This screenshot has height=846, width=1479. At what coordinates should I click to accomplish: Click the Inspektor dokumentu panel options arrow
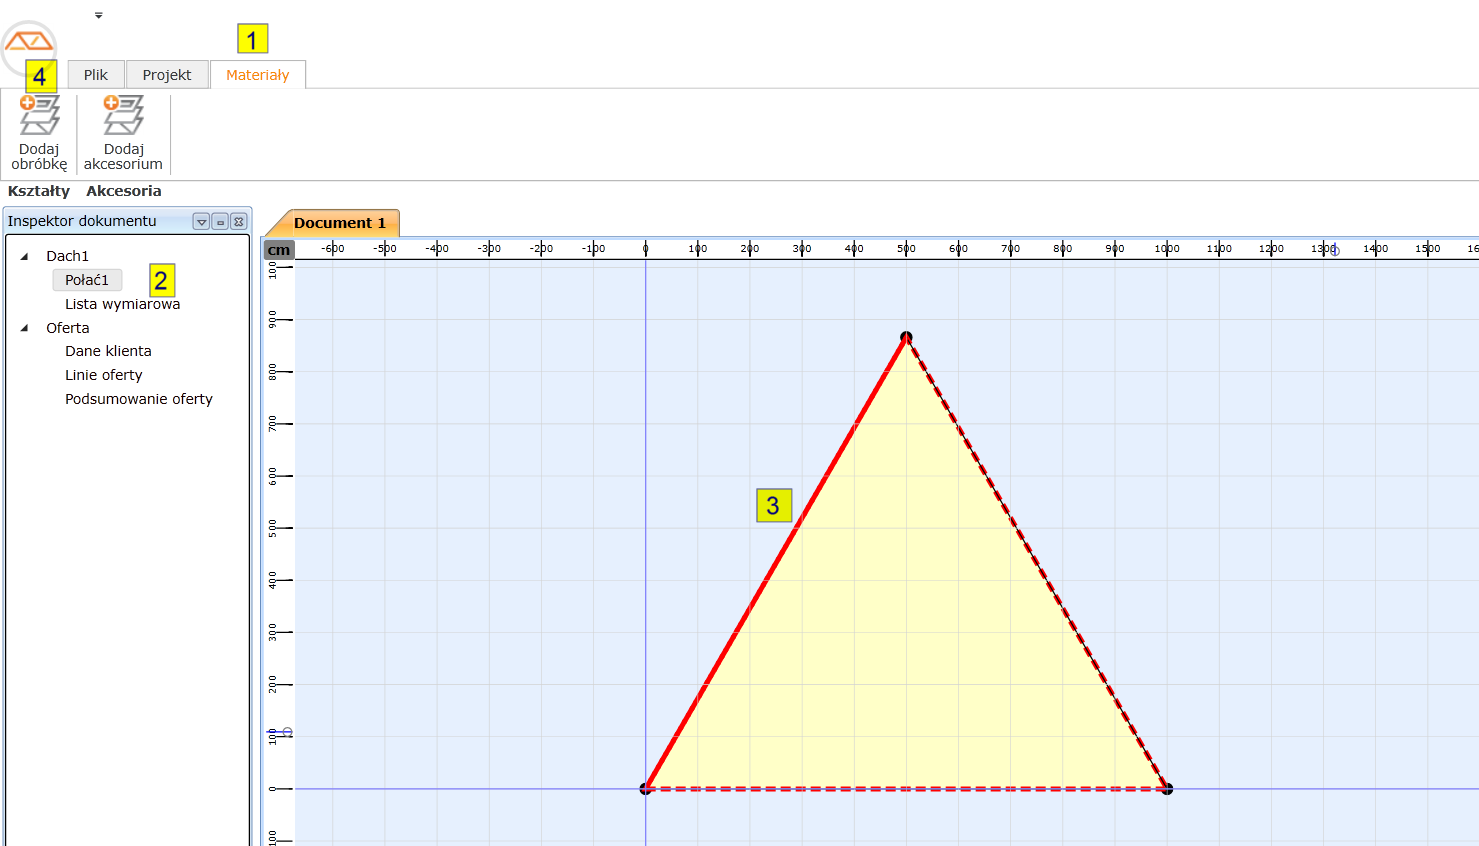pyautogui.click(x=201, y=222)
